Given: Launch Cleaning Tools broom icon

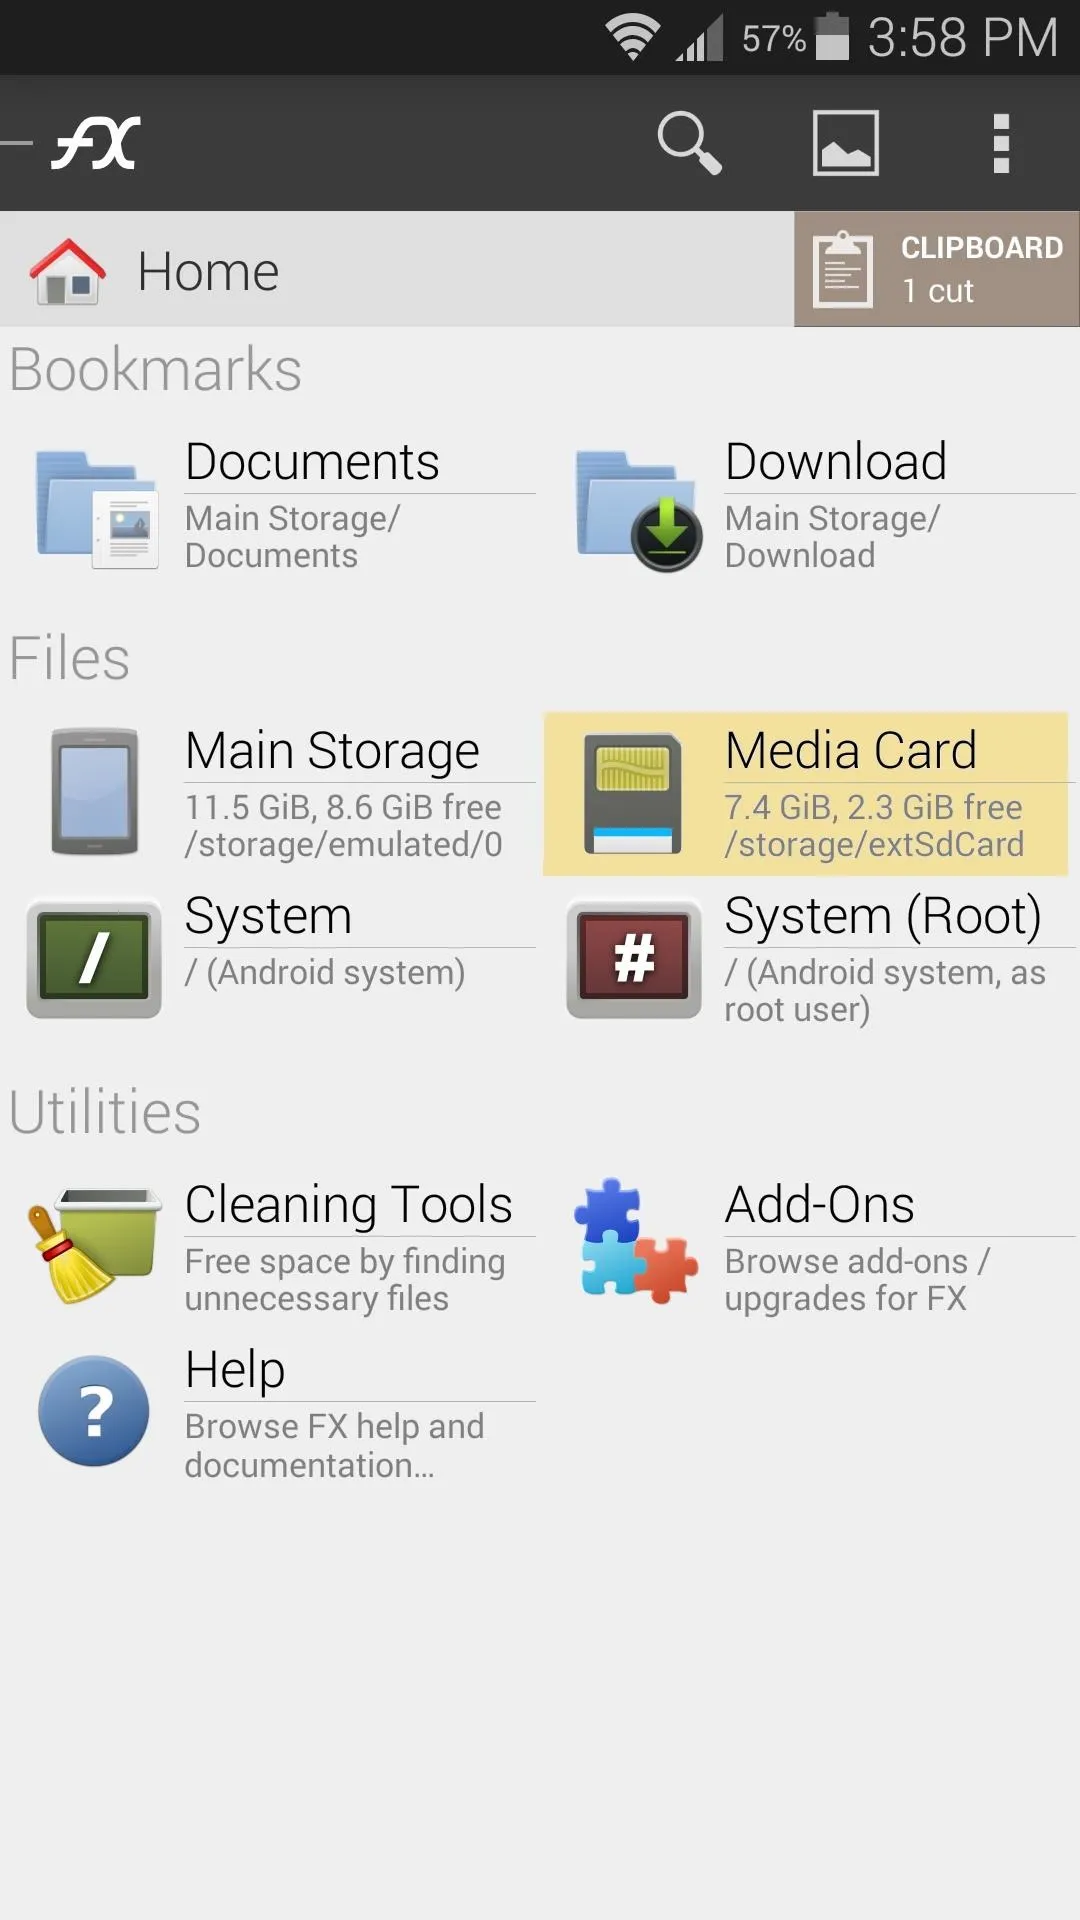Looking at the screenshot, I should 94,1245.
